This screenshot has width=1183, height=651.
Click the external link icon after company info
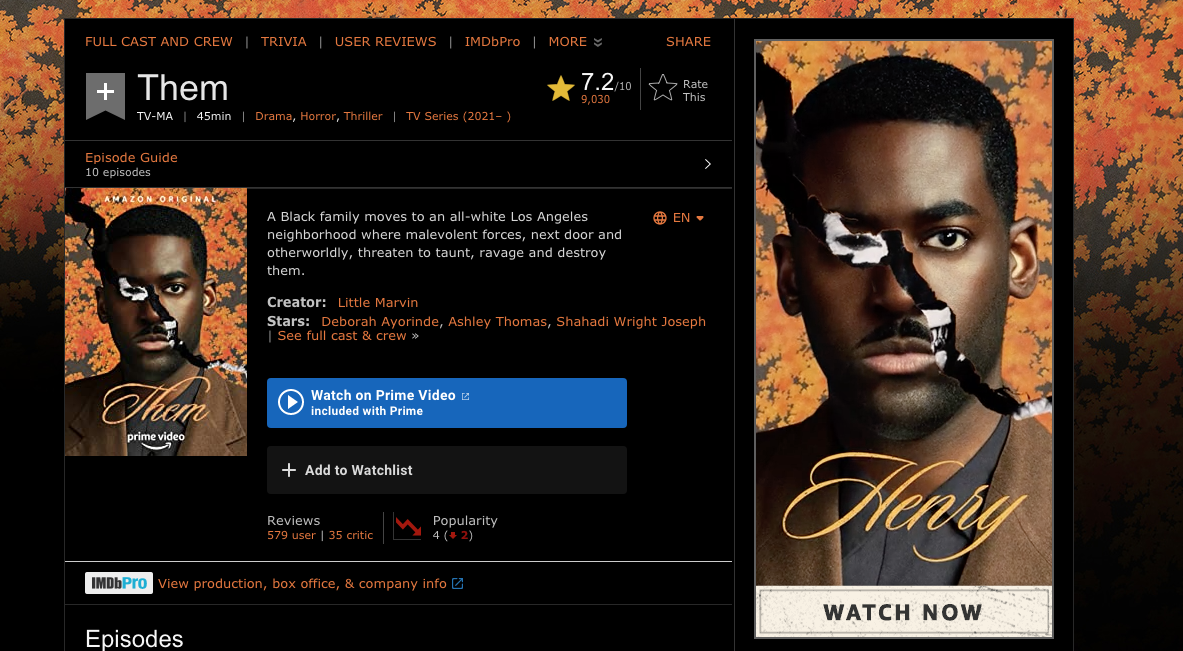pyautogui.click(x=457, y=583)
